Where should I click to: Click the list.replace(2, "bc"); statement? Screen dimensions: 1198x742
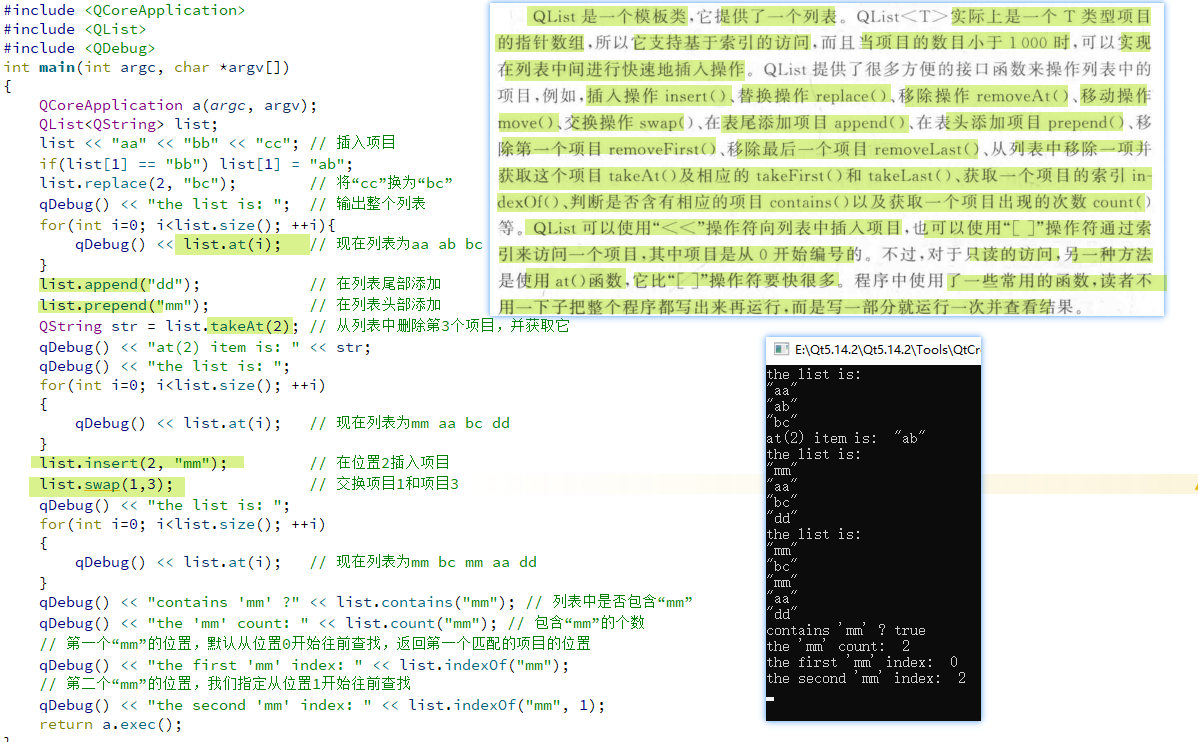pos(138,183)
